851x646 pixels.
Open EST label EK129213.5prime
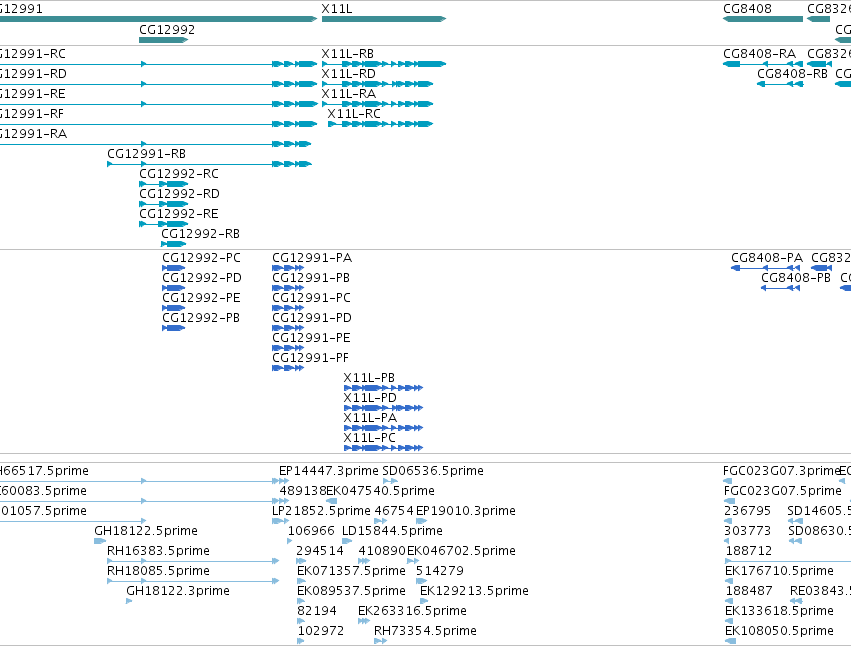pyautogui.click(x=474, y=592)
